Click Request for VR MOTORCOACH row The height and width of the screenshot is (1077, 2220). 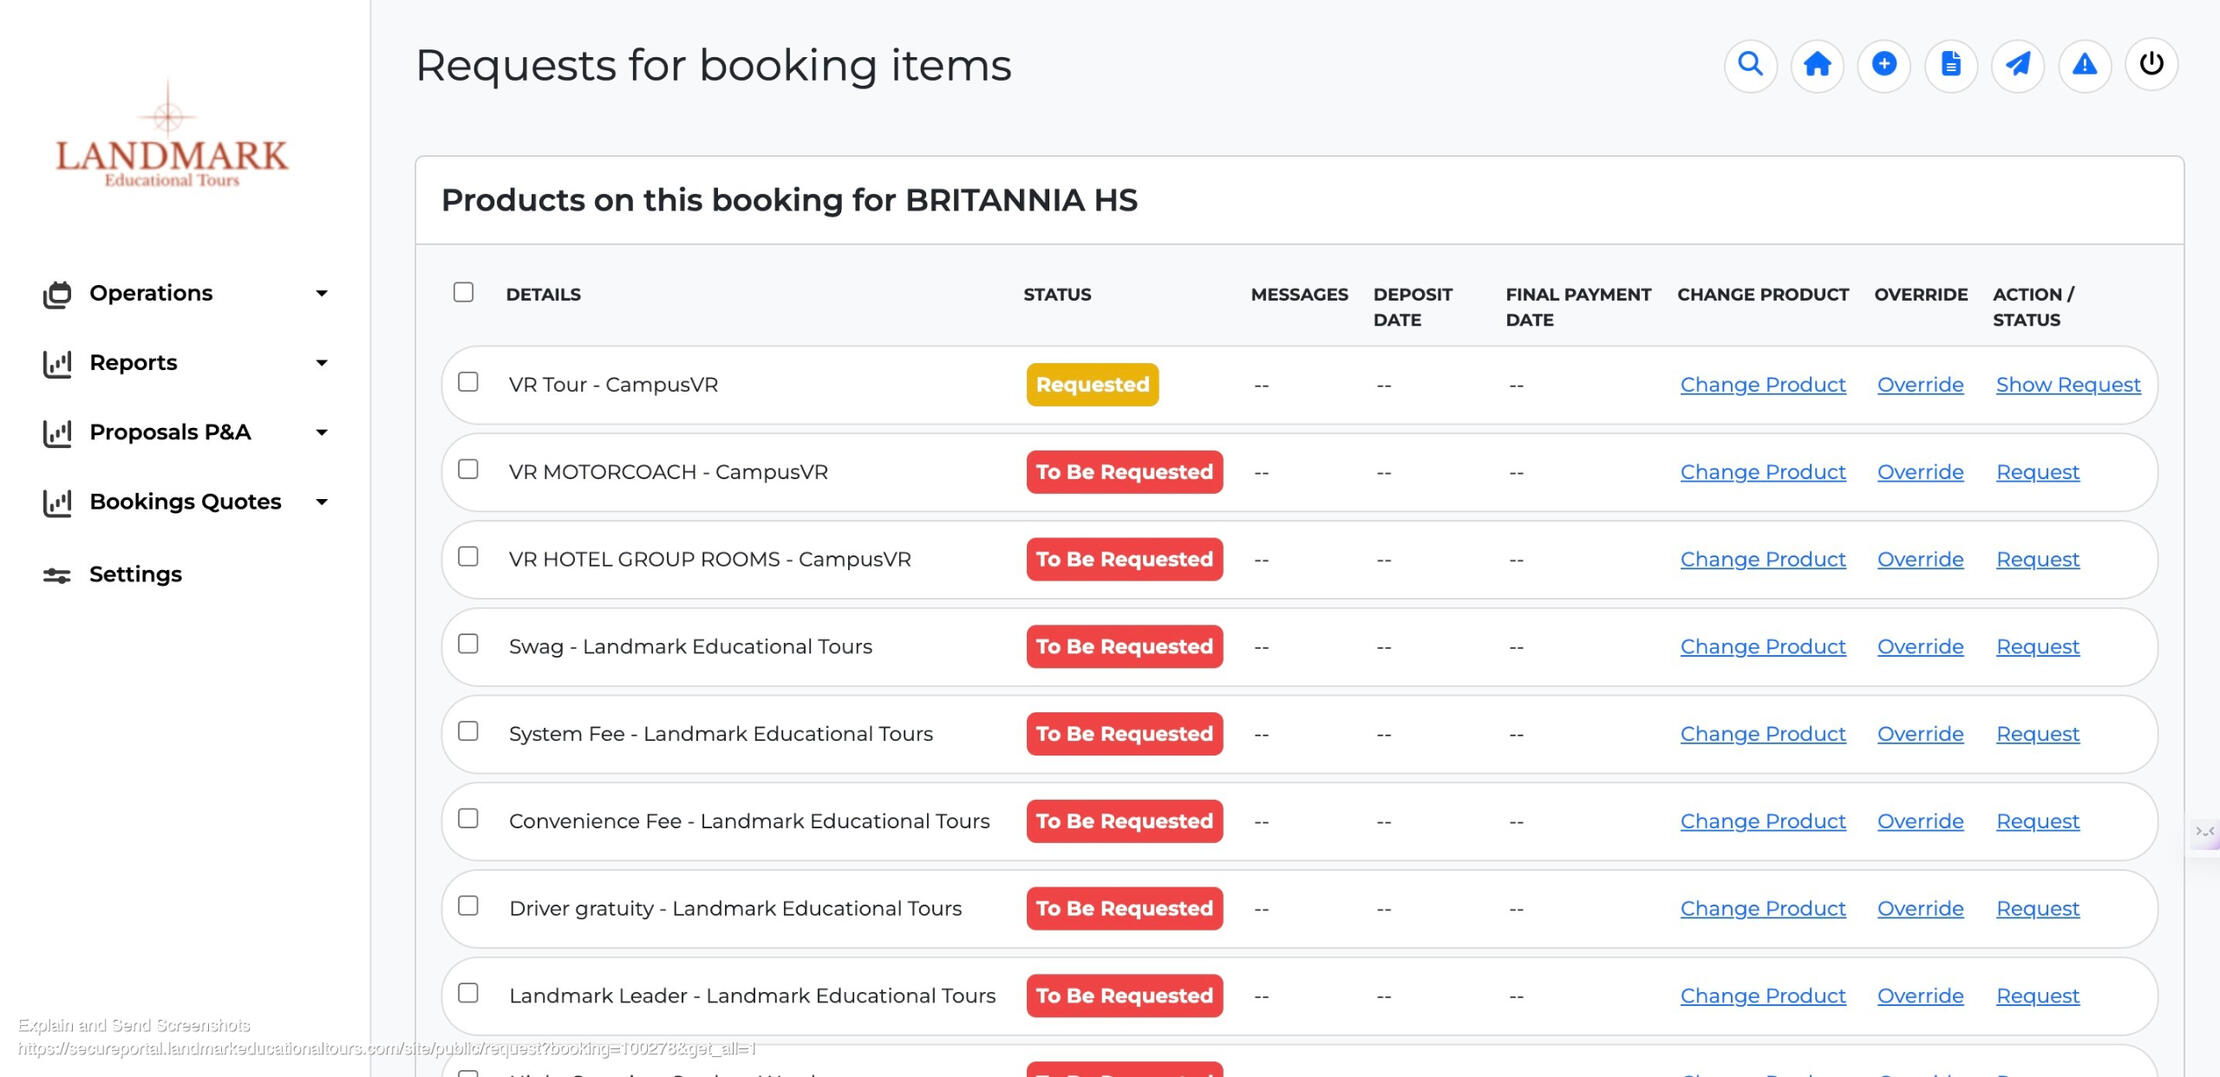click(2038, 472)
